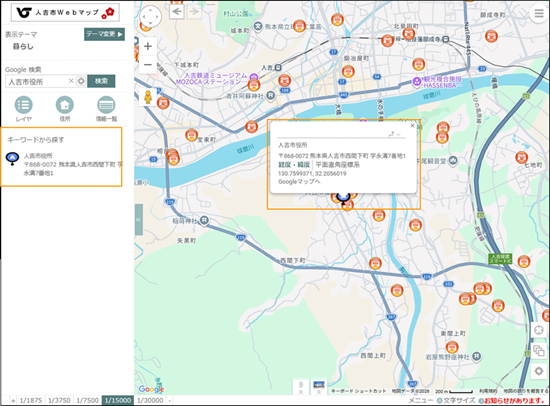Click 地図の誤りを報告する link
Image resolution: width=550 pixels, height=406 pixels.
point(526,391)
